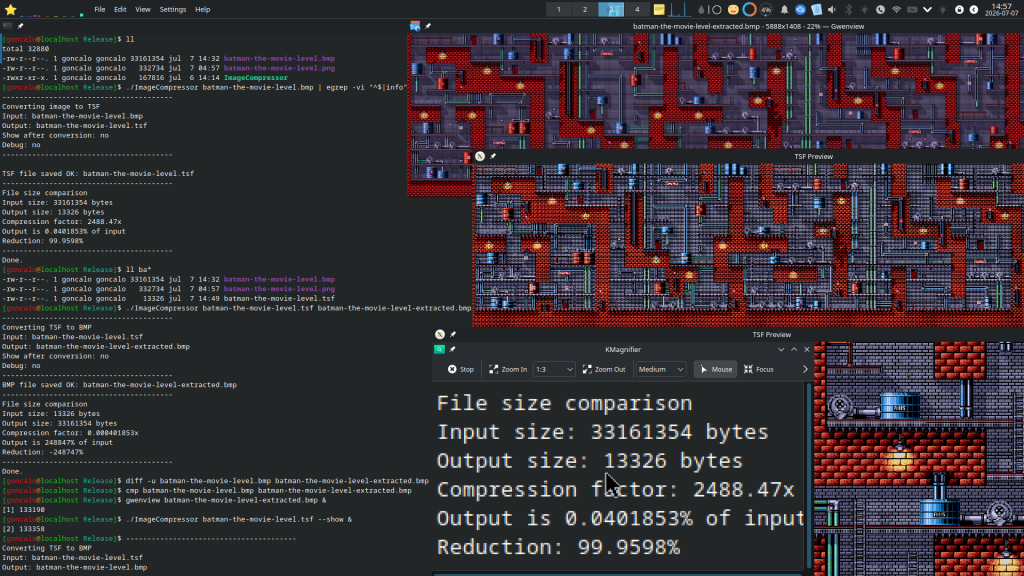Click the green KMagnifier app icon
The height and width of the screenshot is (576, 1024).
pyautogui.click(x=440, y=349)
